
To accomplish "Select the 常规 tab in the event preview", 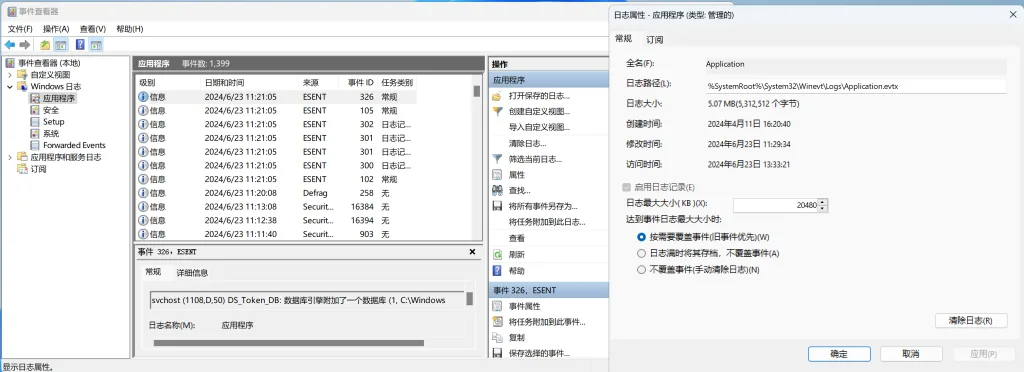I will coord(153,272).
